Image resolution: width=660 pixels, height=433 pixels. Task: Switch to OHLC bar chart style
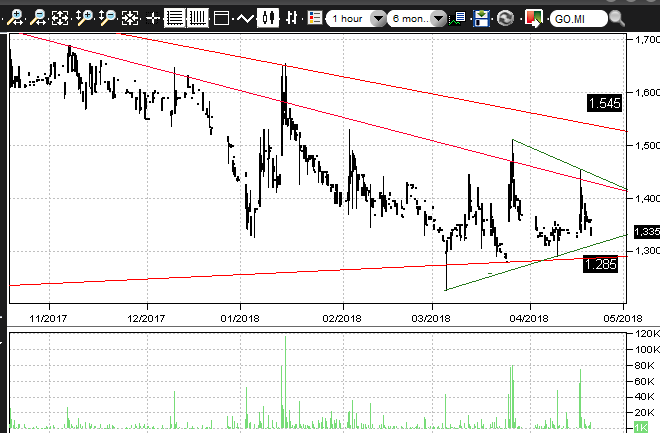tap(291, 18)
